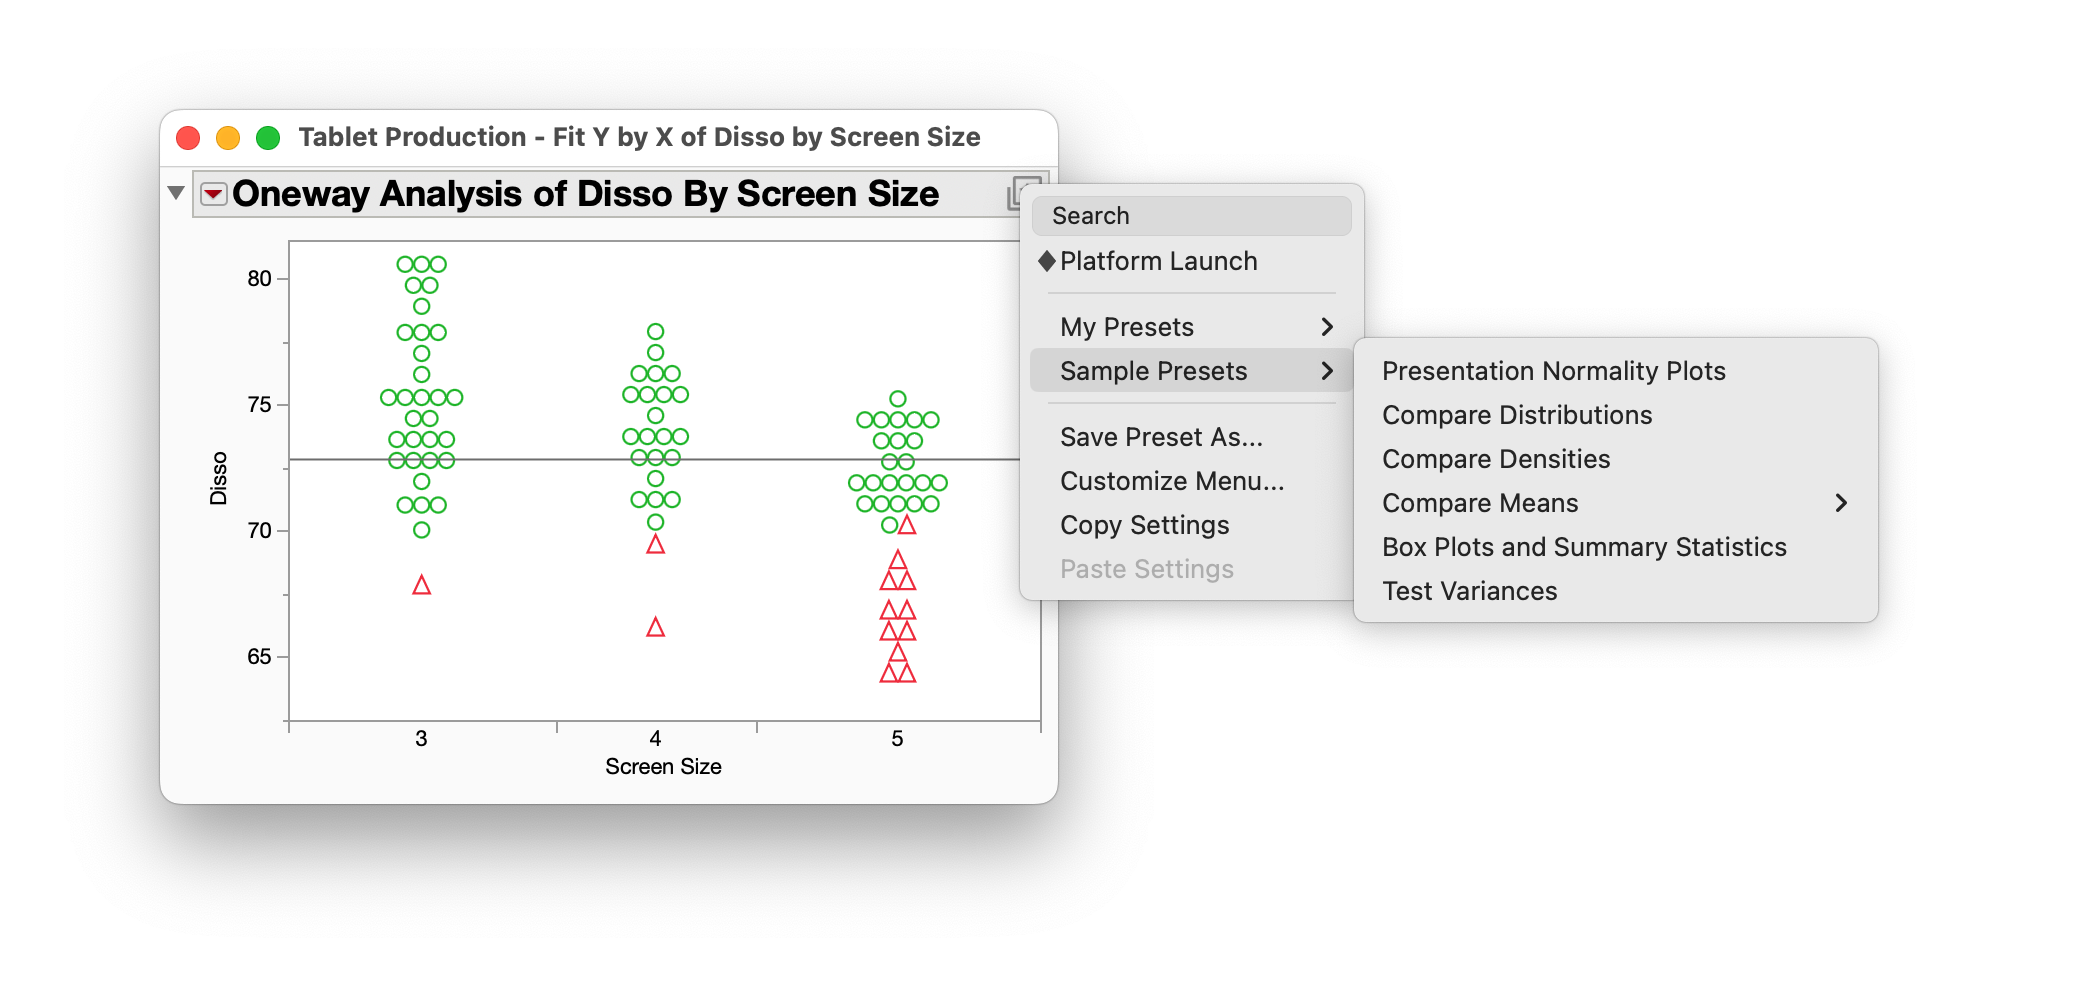Pick Box Plots and Summary Statistics
2098x994 pixels.
pos(1584,547)
